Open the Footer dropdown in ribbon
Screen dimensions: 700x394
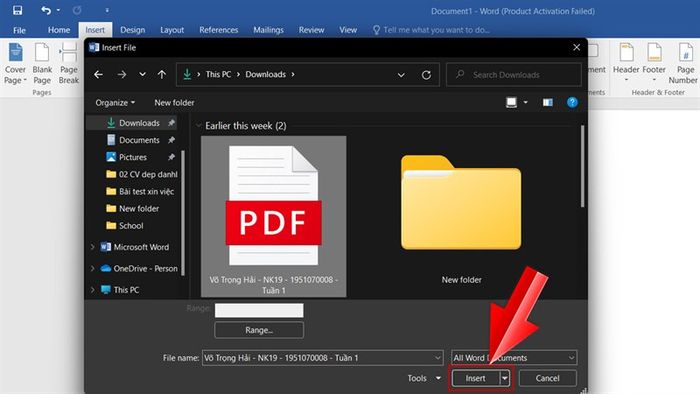point(654,62)
